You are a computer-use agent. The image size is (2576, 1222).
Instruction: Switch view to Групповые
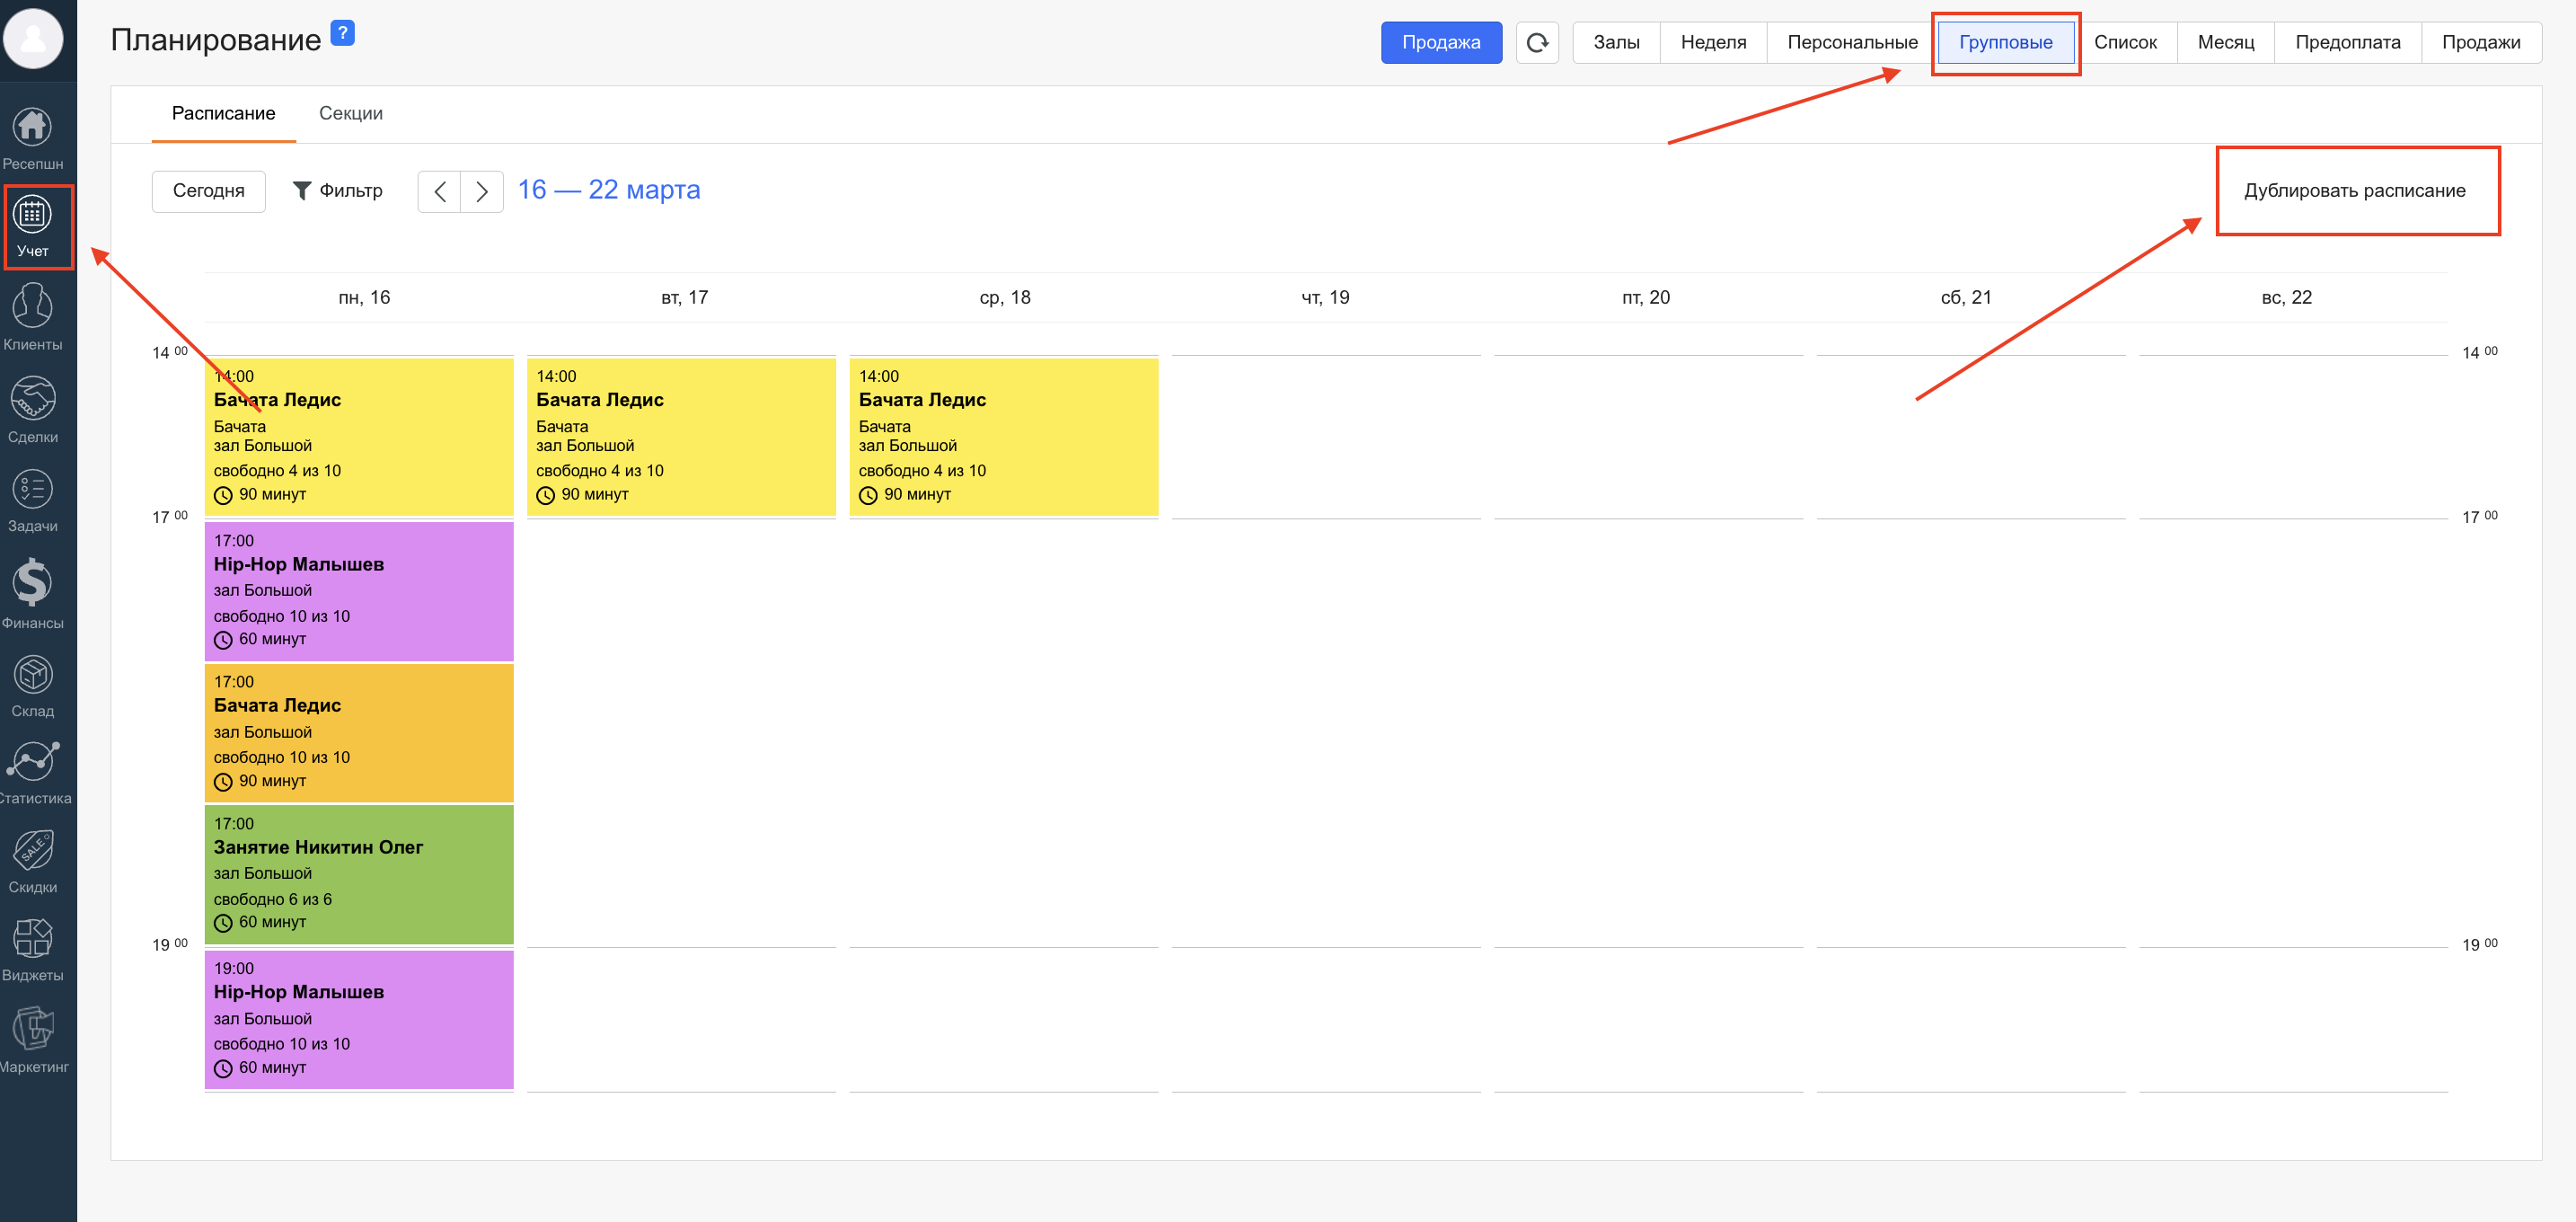point(2005,42)
